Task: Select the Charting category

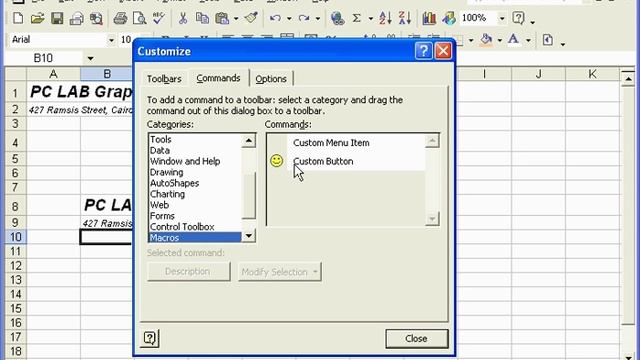Action: click(195, 194)
